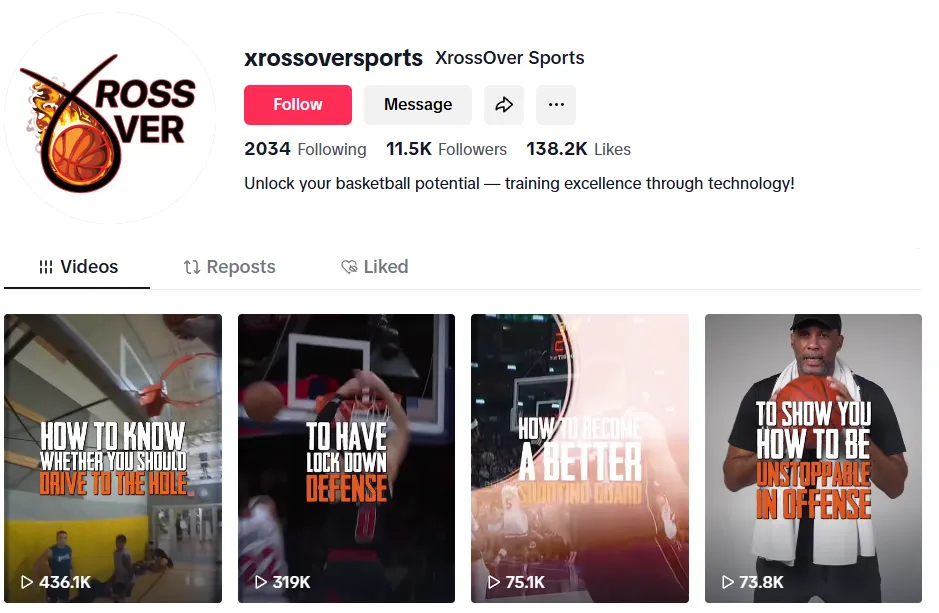The height and width of the screenshot is (613, 939).
Task: Click play icon on 73.8K video
Action: click(x=727, y=582)
